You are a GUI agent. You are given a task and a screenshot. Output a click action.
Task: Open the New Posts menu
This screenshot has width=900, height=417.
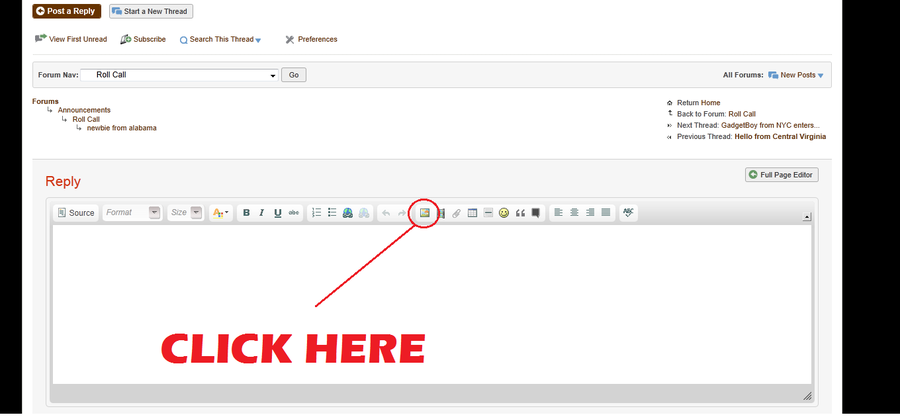[797, 75]
